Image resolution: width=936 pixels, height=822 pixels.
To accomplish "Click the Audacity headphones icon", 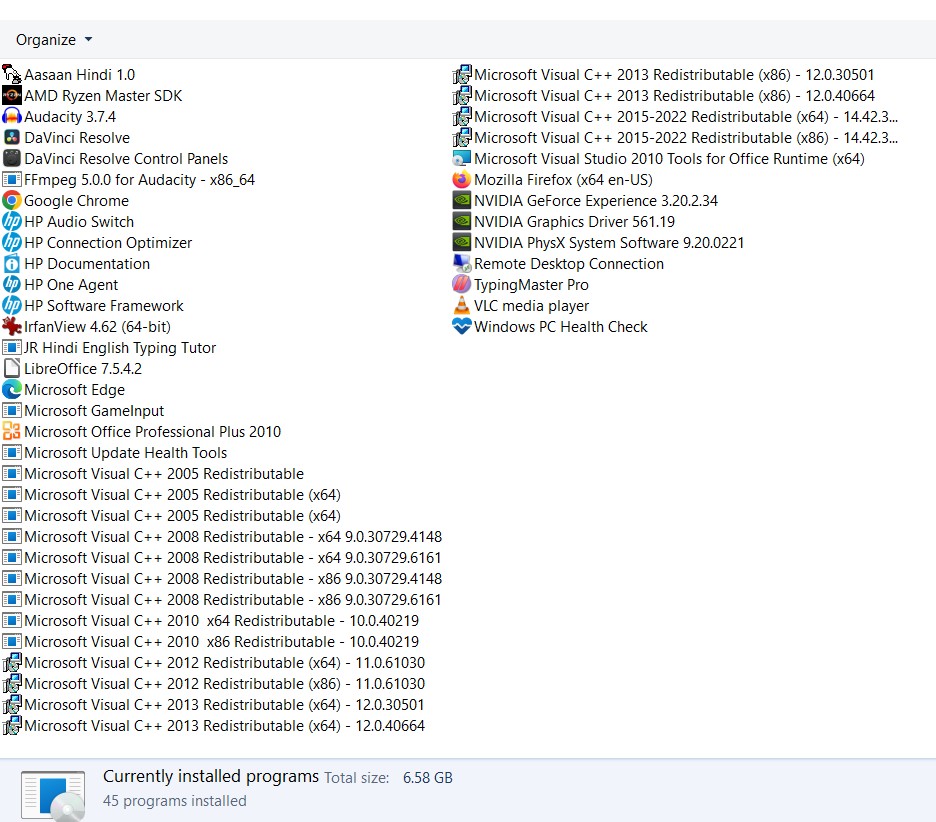I will [x=12, y=117].
